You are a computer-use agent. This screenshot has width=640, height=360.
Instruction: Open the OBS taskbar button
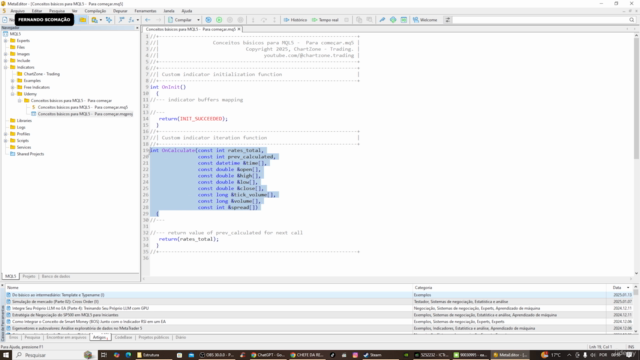[x=216, y=355]
